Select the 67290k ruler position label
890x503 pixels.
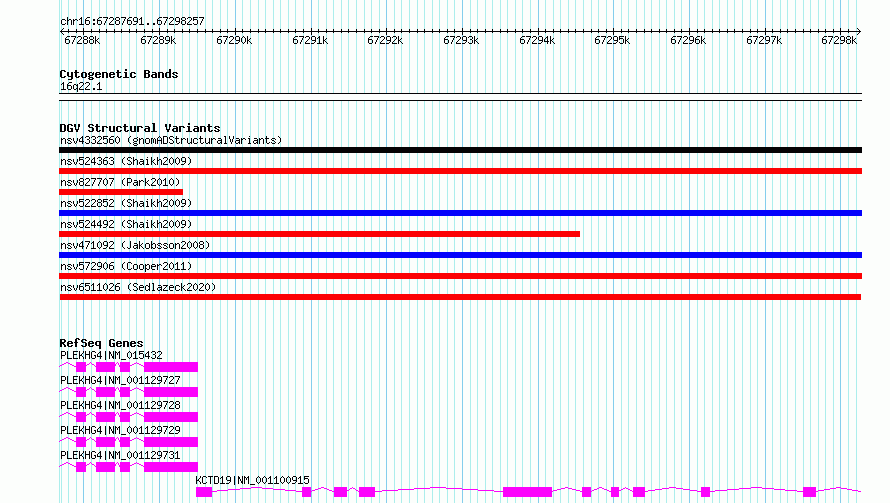tap(234, 40)
